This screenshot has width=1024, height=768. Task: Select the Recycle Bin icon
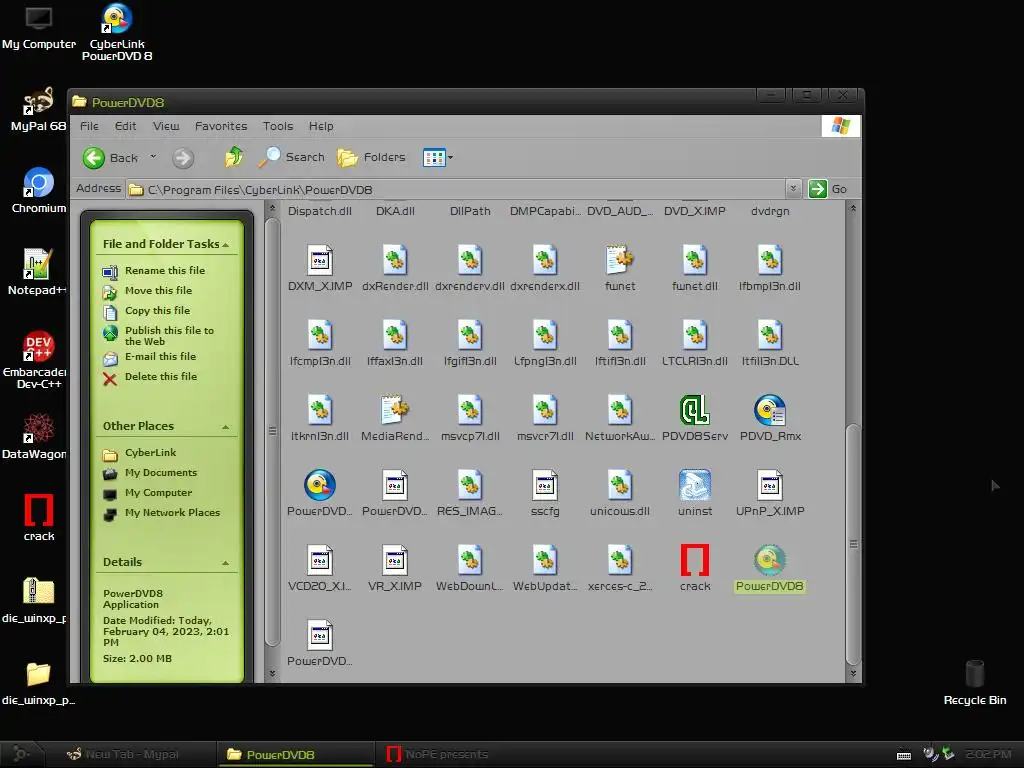tap(974, 682)
